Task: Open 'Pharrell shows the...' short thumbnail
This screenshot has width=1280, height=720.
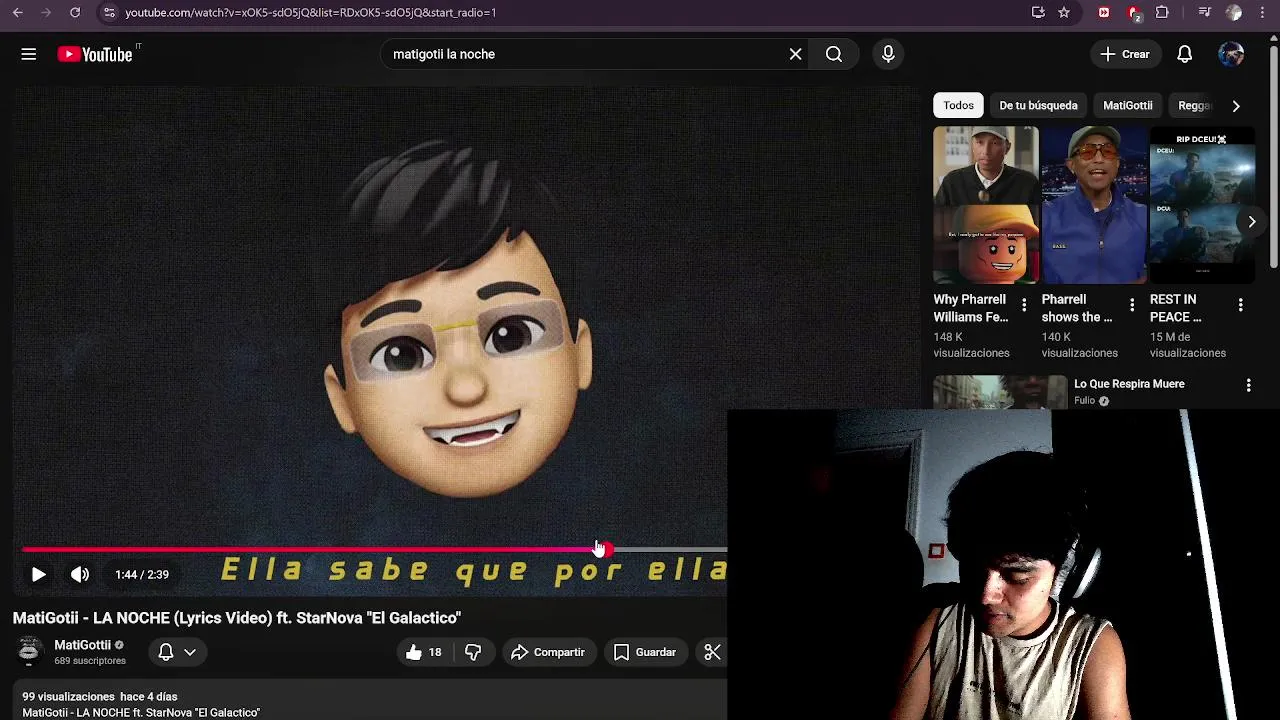Action: click(1094, 205)
